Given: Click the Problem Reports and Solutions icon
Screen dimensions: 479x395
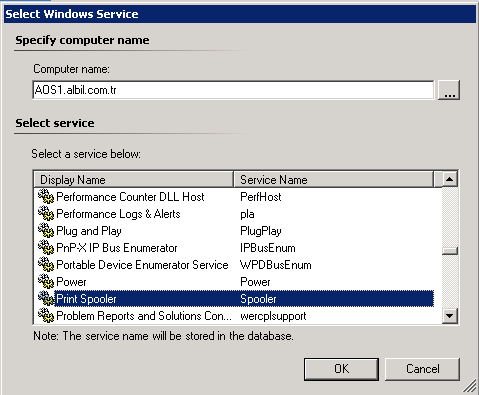Looking at the screenshot, I should tap(46, 315).
